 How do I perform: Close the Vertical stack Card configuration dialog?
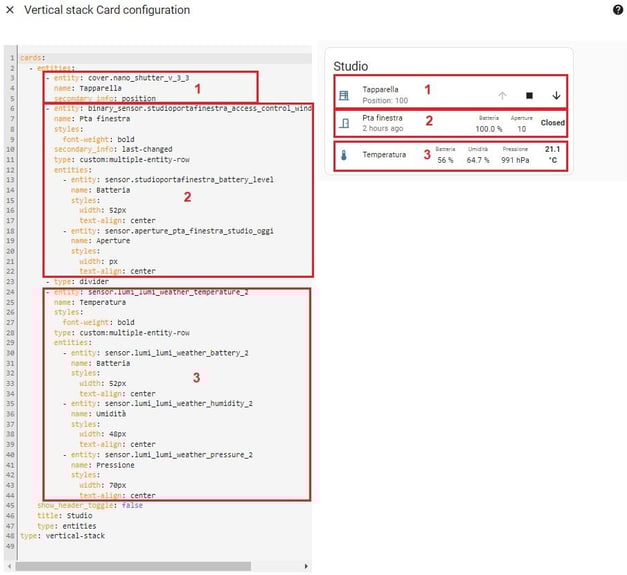point(10,10)
